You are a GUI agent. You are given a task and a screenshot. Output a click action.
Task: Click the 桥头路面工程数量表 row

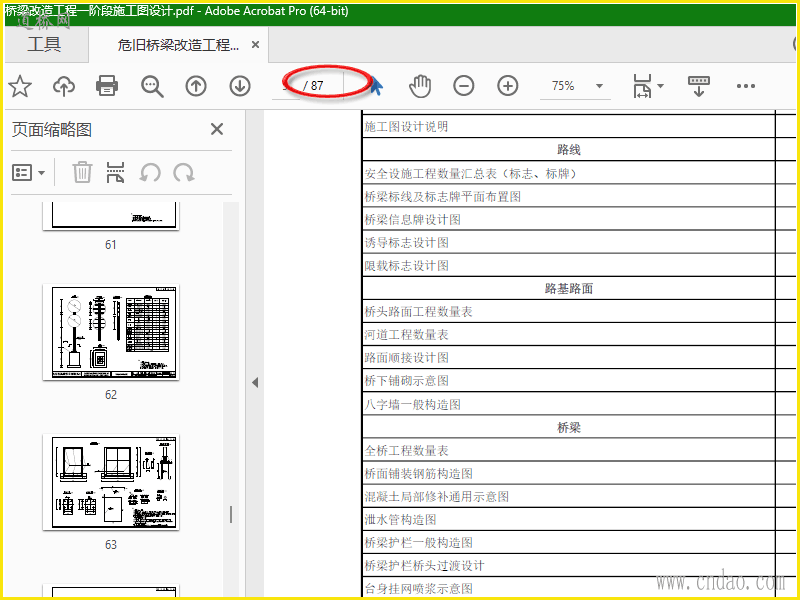pos(568,311)
